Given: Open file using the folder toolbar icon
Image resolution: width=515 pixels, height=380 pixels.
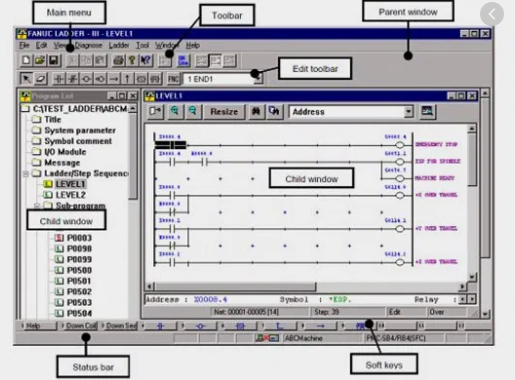Looking at the screenshot, I should click(40, 60).
